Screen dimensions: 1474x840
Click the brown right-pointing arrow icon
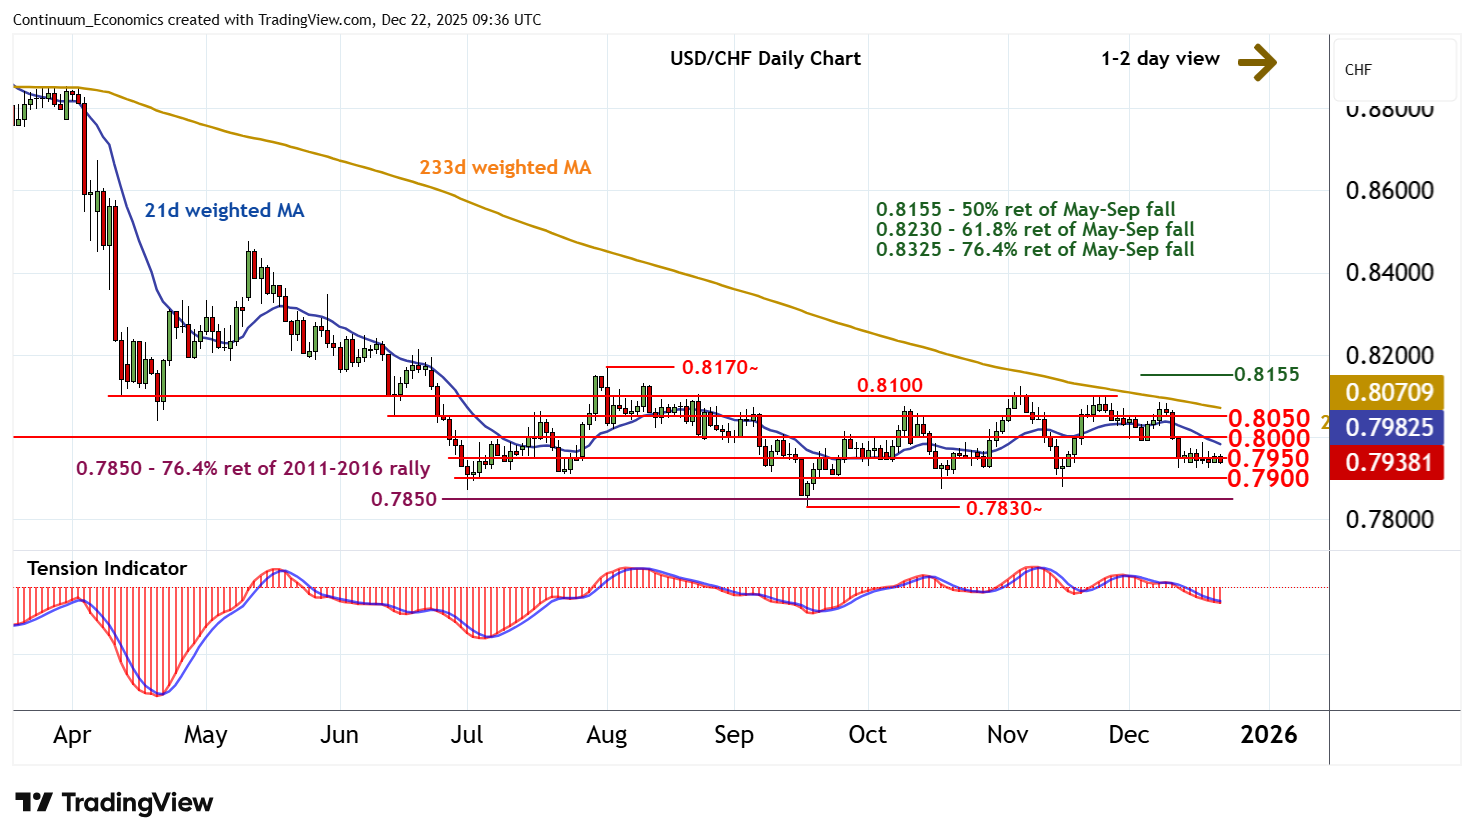tap(1257, 62)
